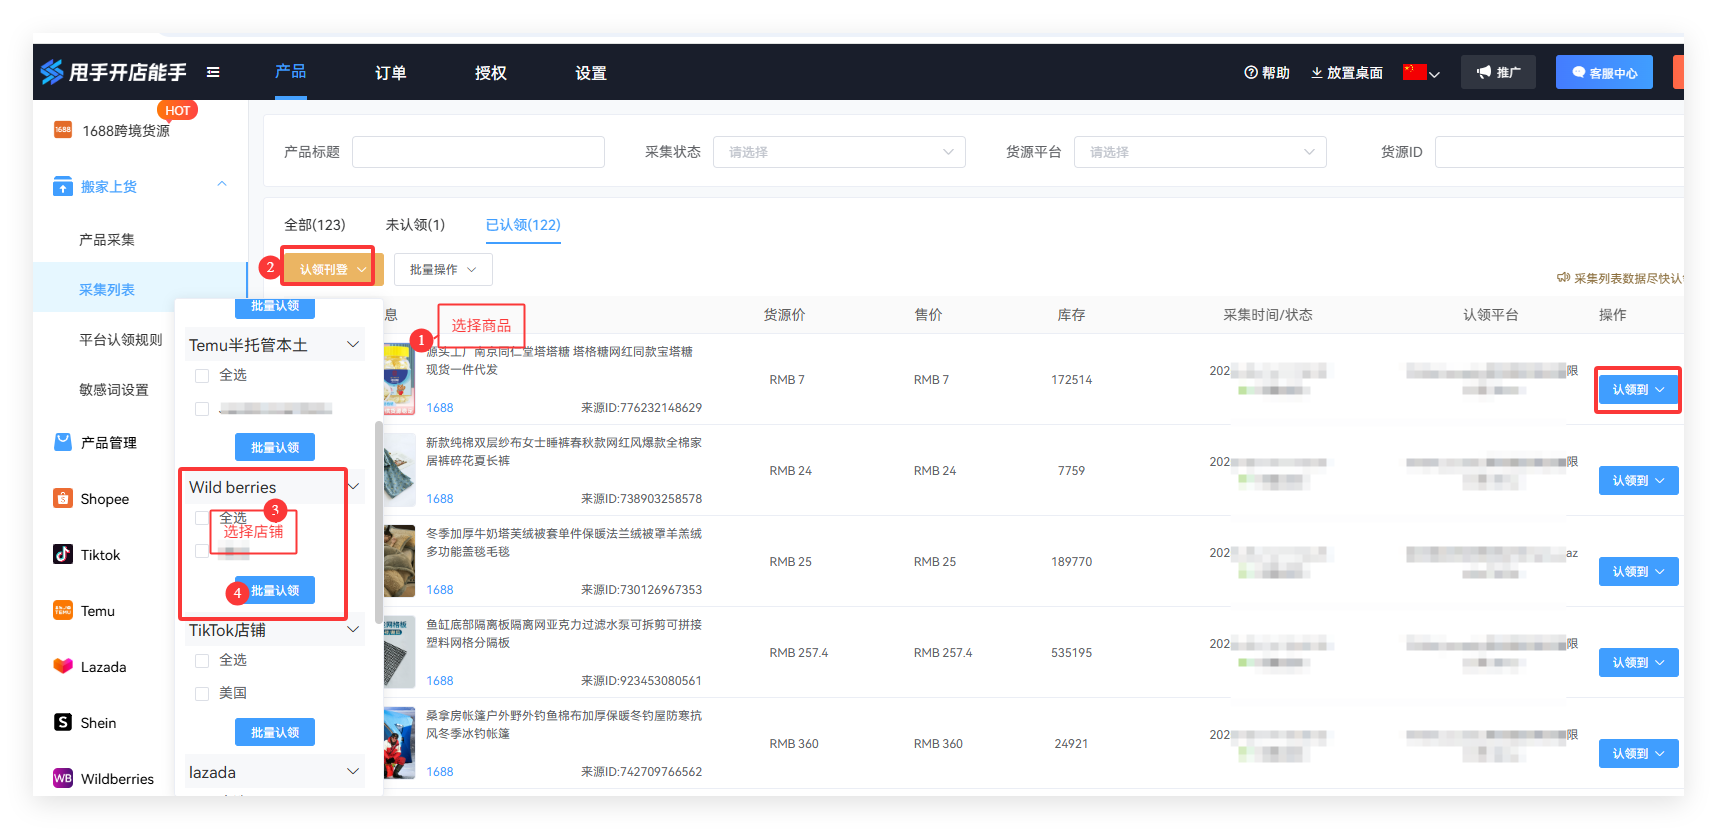Switch to the 设置 top menu
This screenshot has width=1717, height=829.
coord(591,73)
